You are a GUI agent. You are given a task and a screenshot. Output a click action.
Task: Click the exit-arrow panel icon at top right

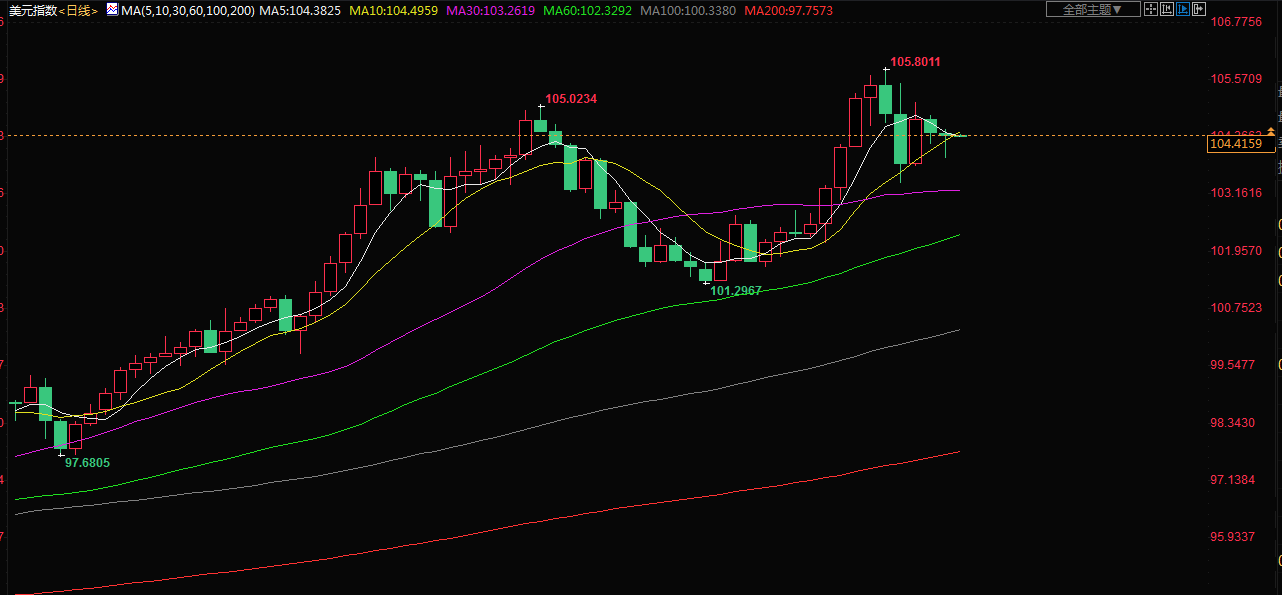[x=1199, y=9]
